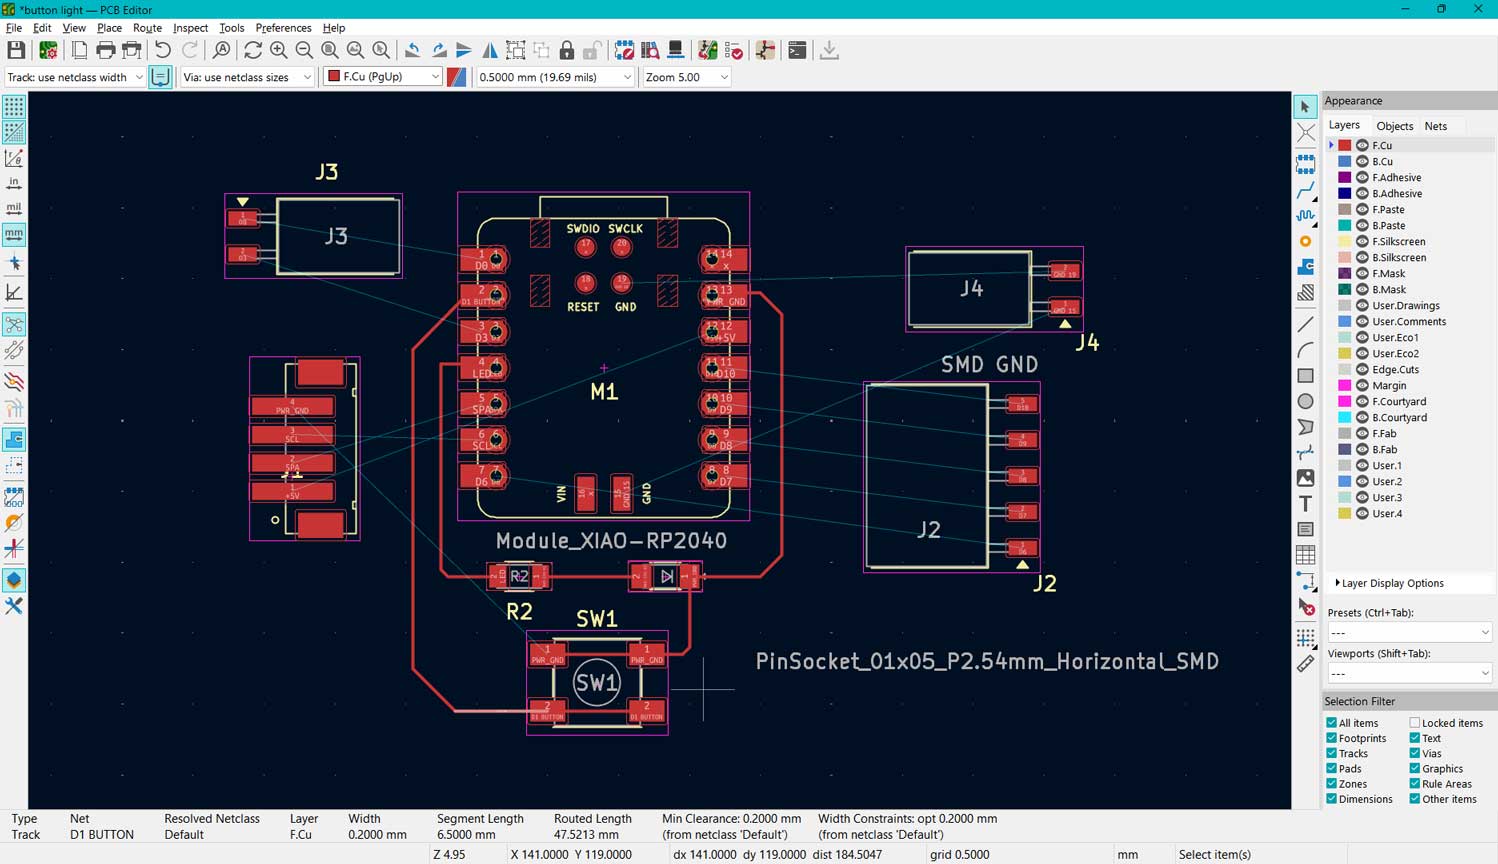This screenshot has width=1498, height=864.
Task: Select the User.Drawings layer
Action: point(1406,305)
